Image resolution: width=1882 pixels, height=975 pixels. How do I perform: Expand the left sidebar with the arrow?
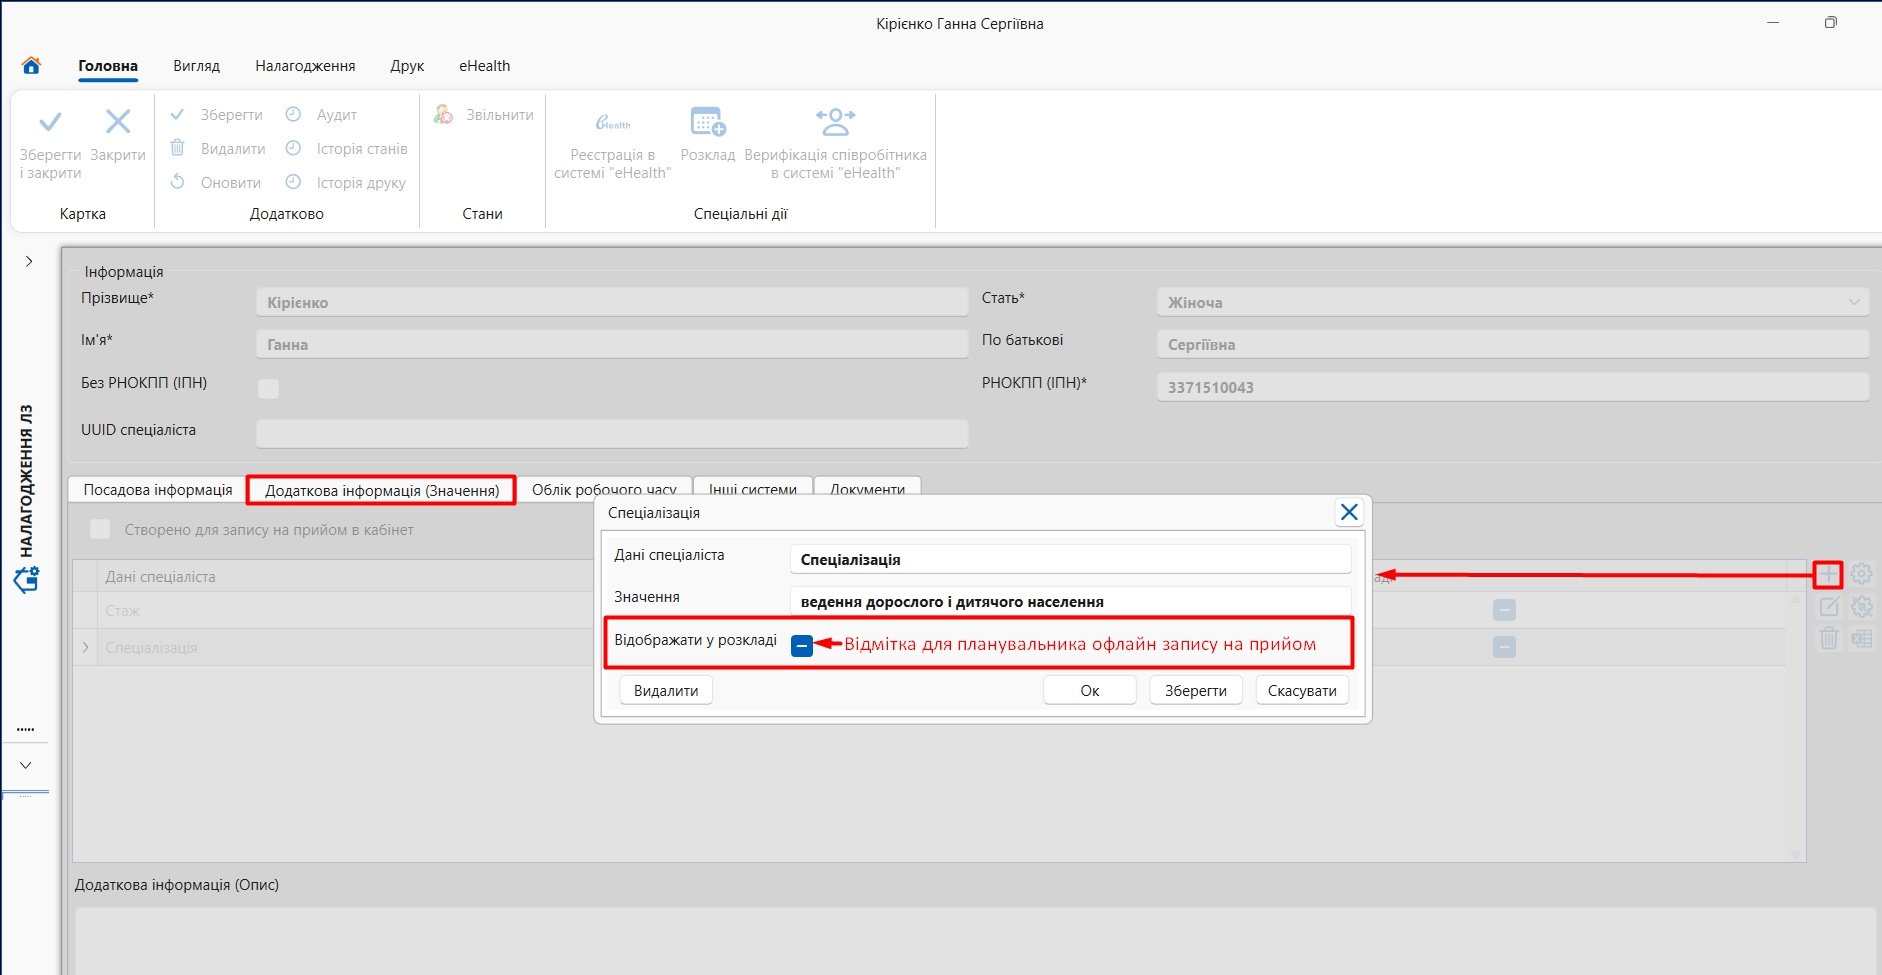tap(29, 261)
